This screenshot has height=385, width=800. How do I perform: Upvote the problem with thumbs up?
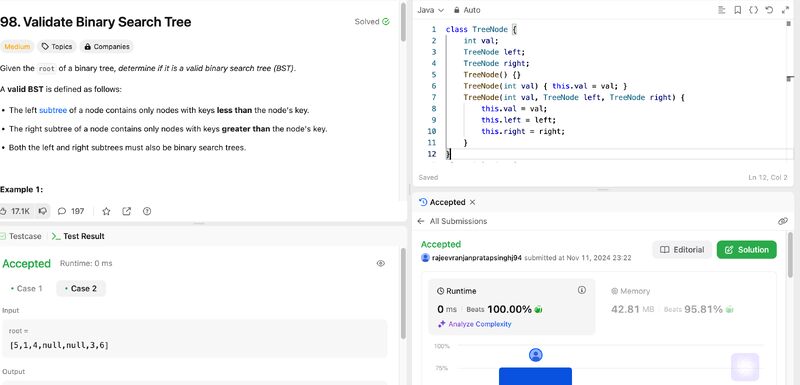point(15,211)
